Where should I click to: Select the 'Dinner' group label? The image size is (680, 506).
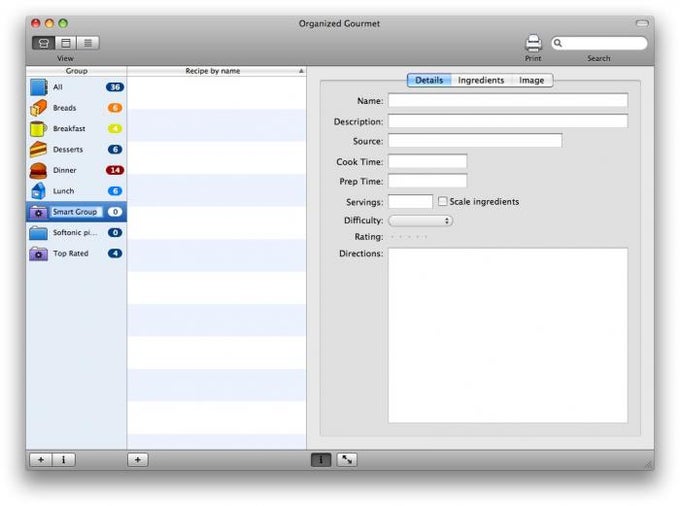point(65,170)
